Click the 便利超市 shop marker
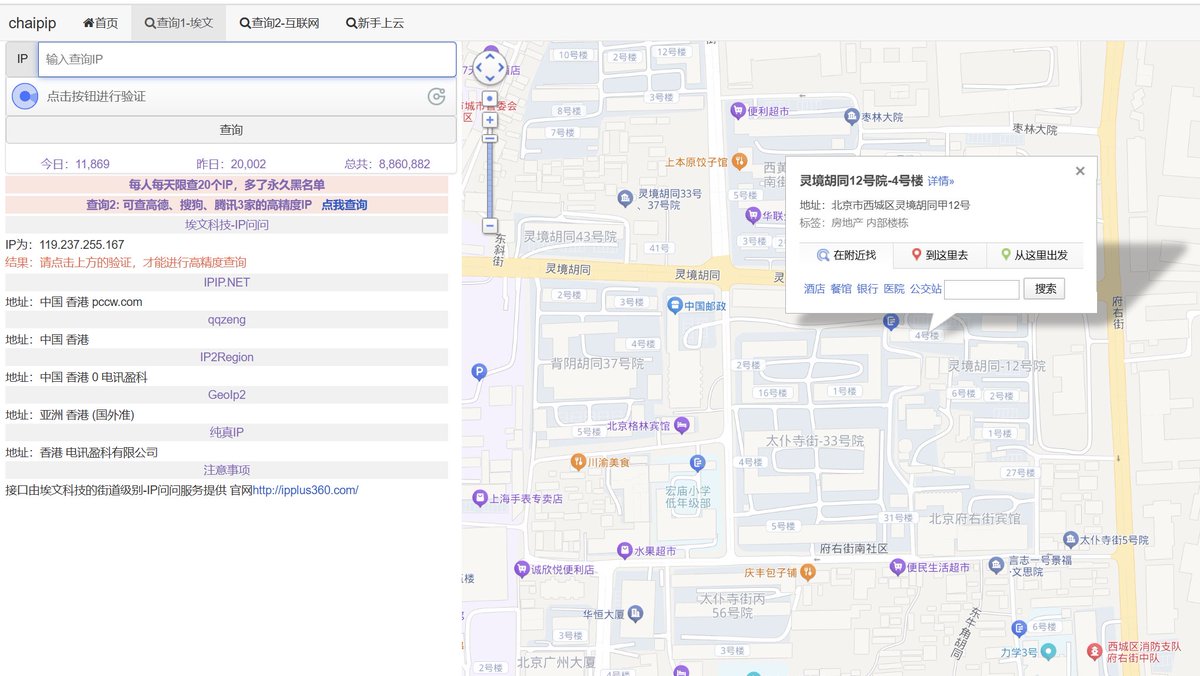The height and width of the screenshot is (676, 1200). click(x=738, y=111)
